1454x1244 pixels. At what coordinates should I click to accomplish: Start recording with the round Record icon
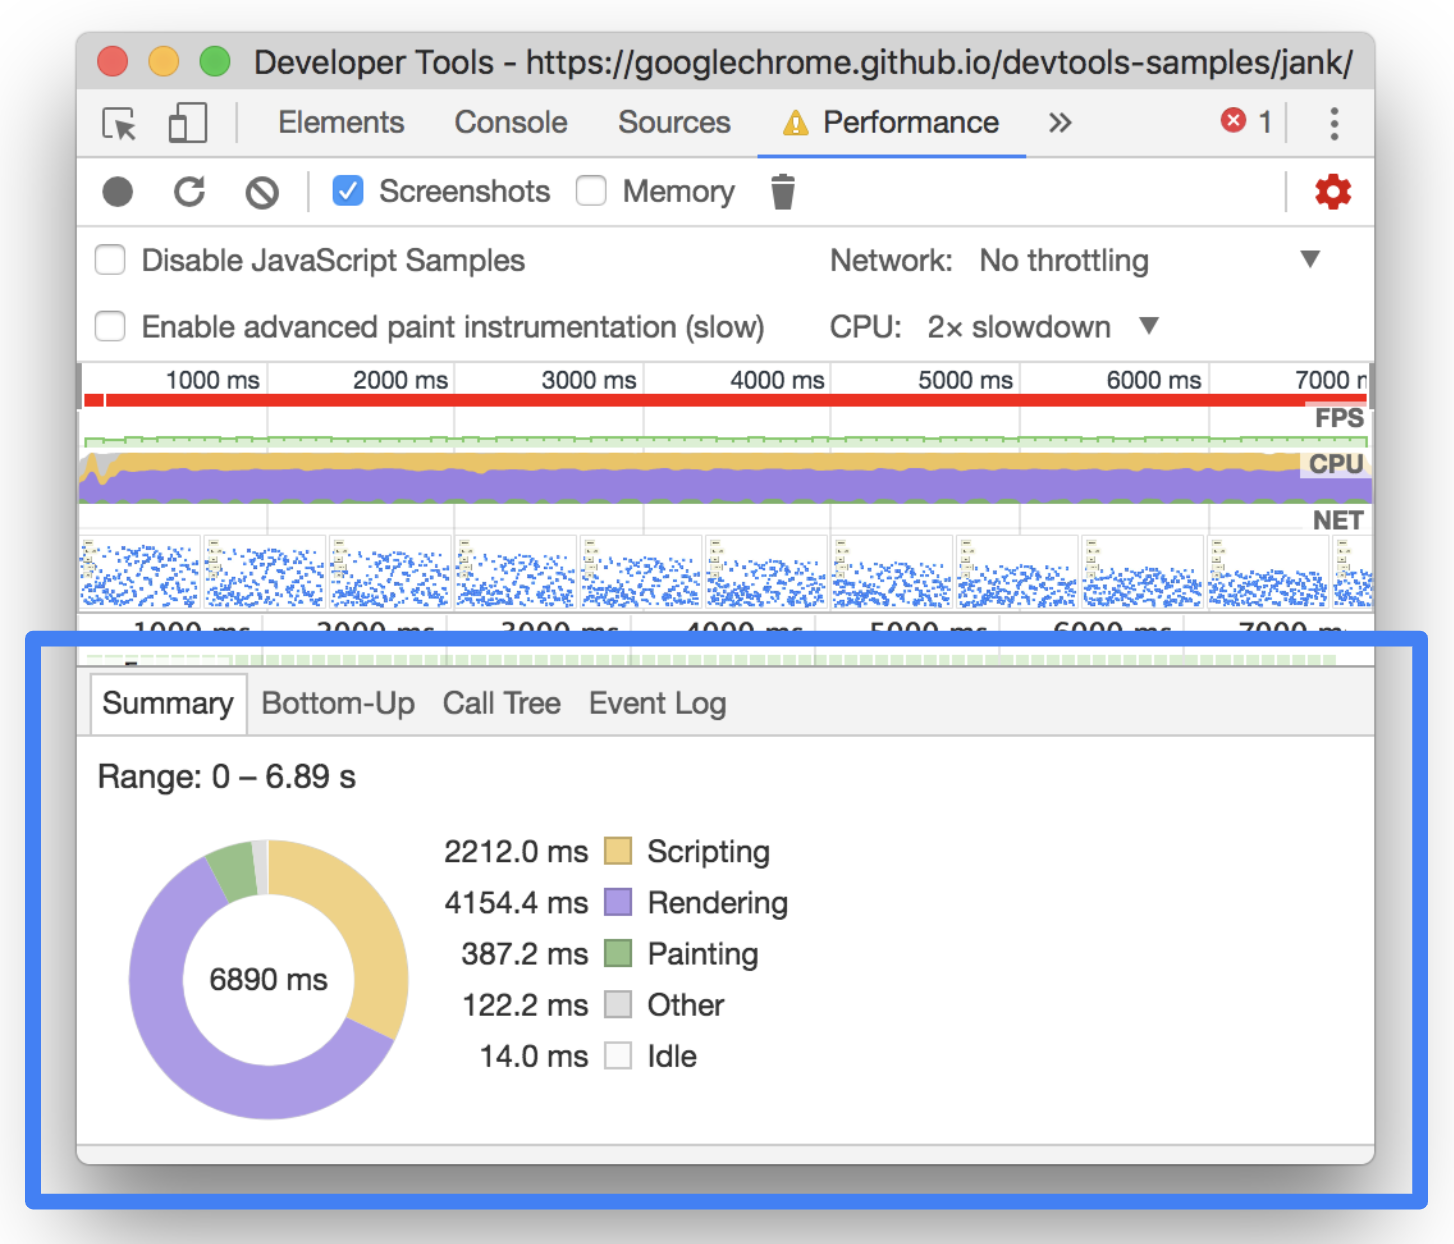pos(118,191)
